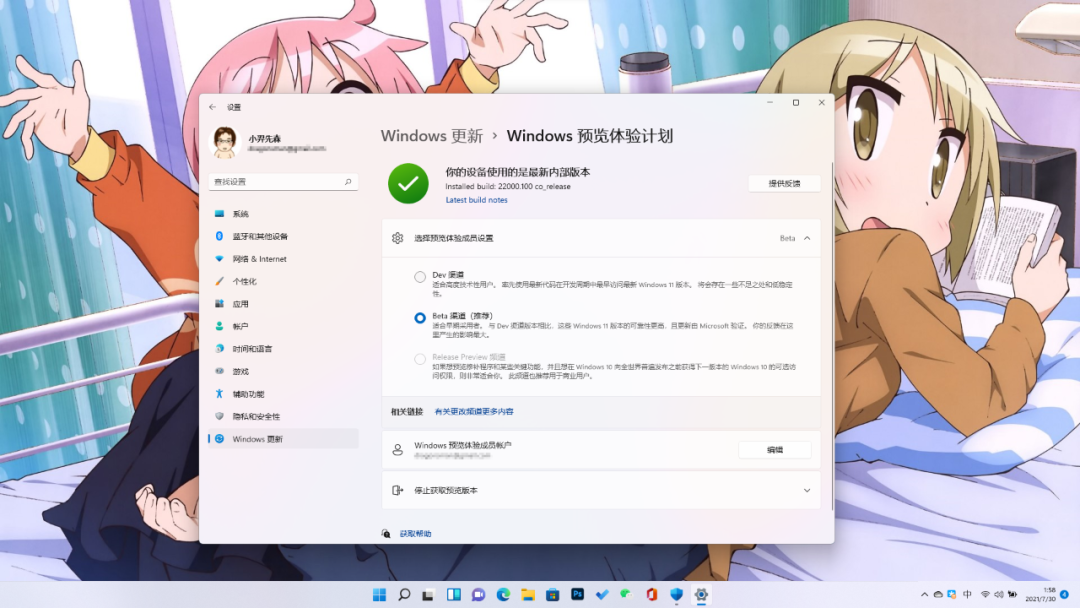Open Office from the taskbar
Image resolution: width=1080 pixels, height=608 pixels.
point(652,595)
